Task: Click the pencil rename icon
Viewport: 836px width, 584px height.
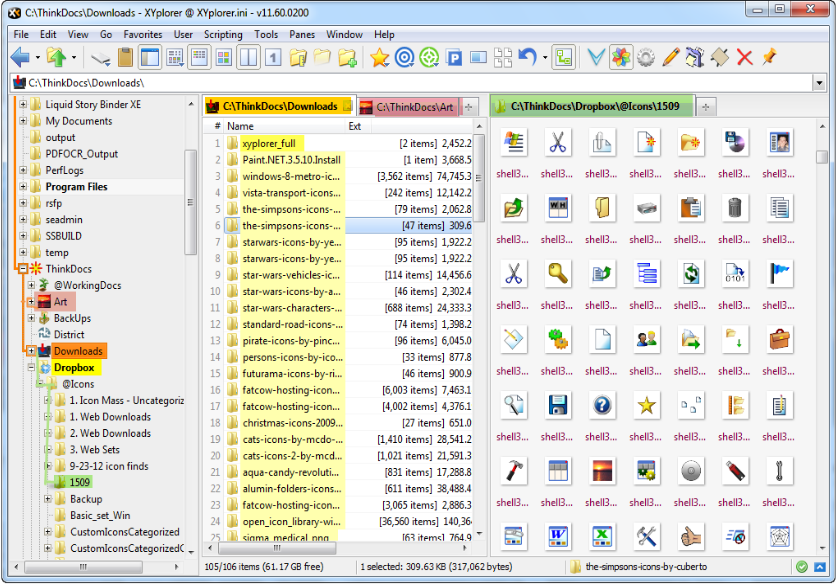Action: tap(671, 57)
